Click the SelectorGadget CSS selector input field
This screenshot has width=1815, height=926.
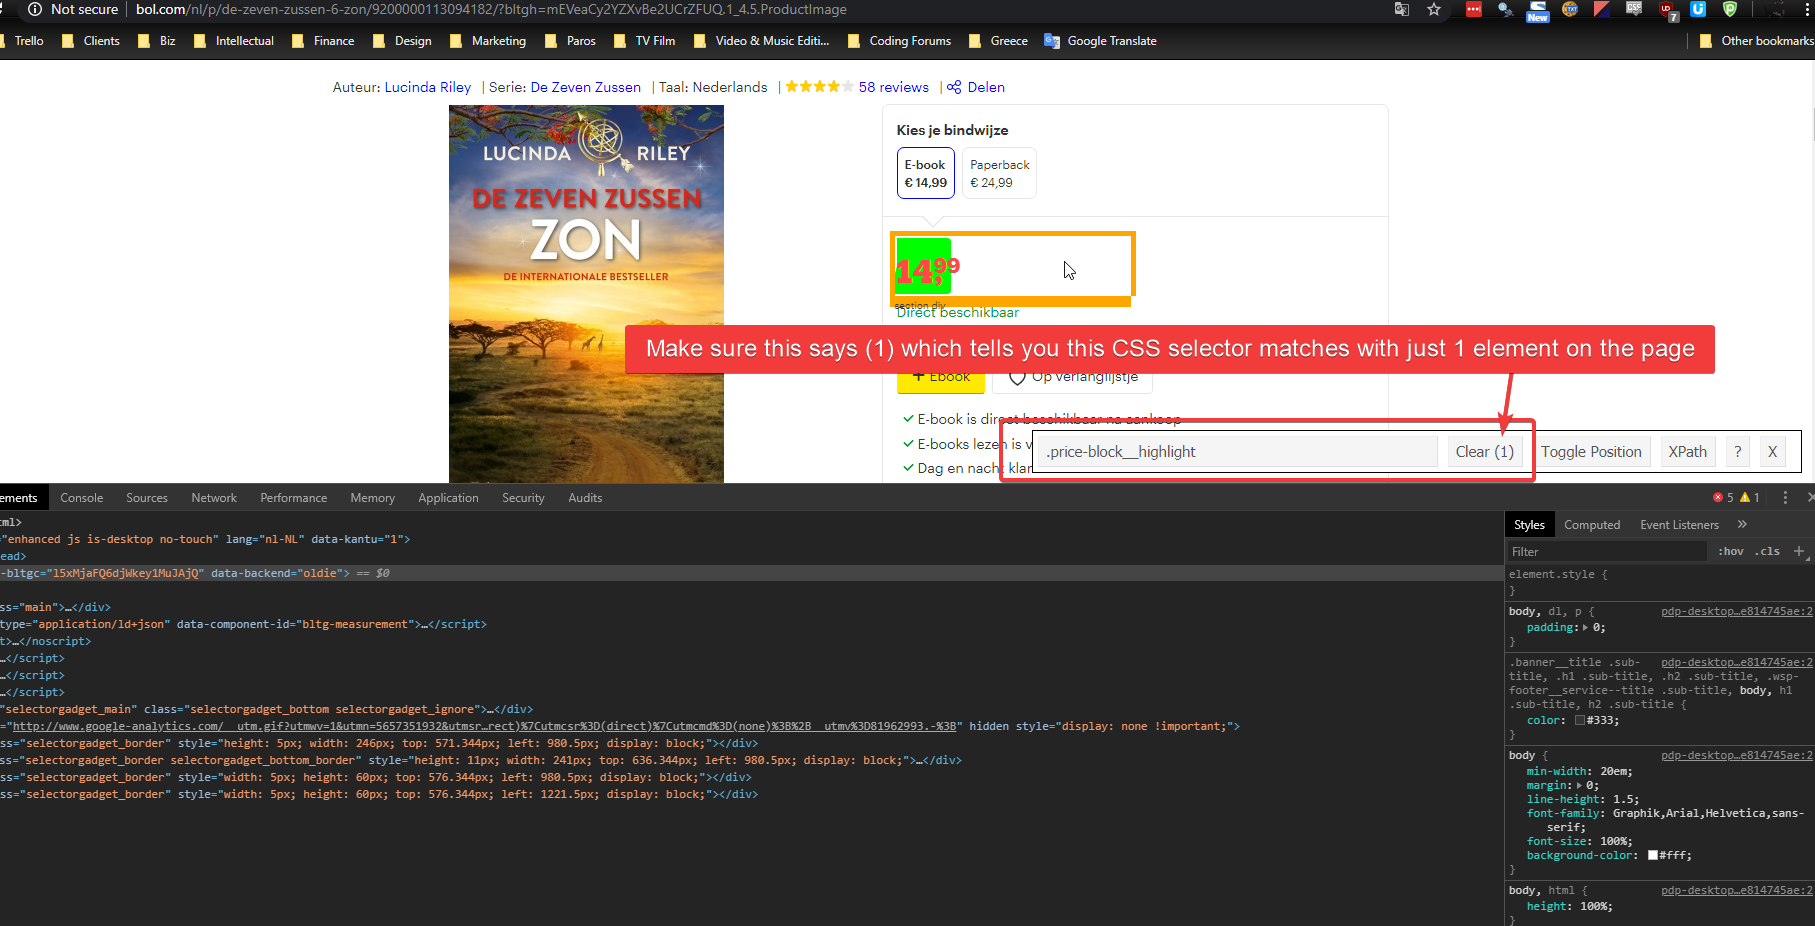[1237, 452]
